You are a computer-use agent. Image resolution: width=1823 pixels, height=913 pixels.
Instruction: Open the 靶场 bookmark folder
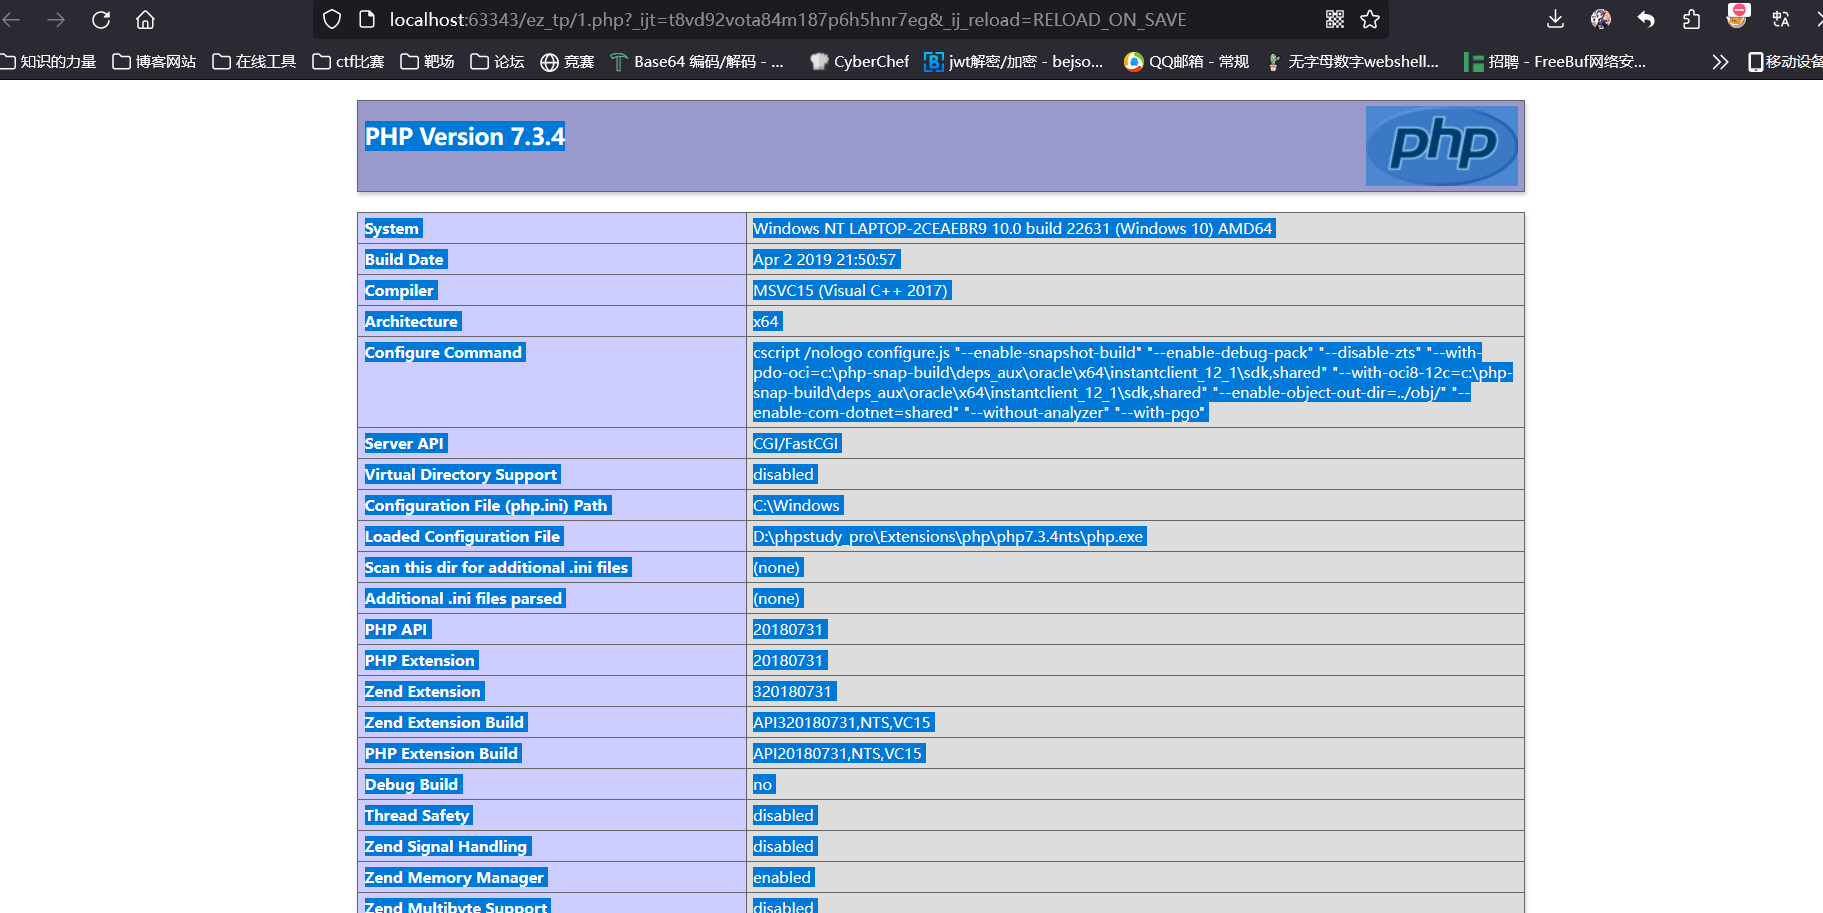[427, 62]
